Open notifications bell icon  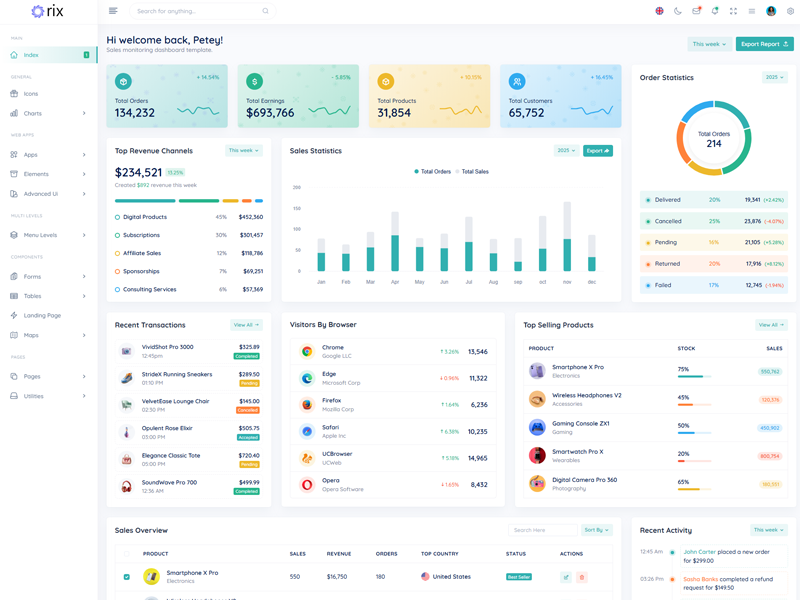[x=715, y=11]
